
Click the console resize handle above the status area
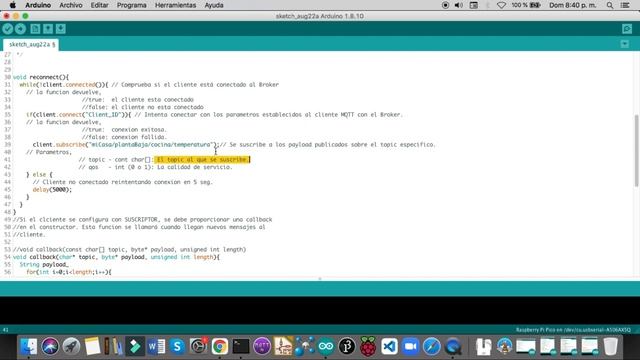[x=320, y=279]
